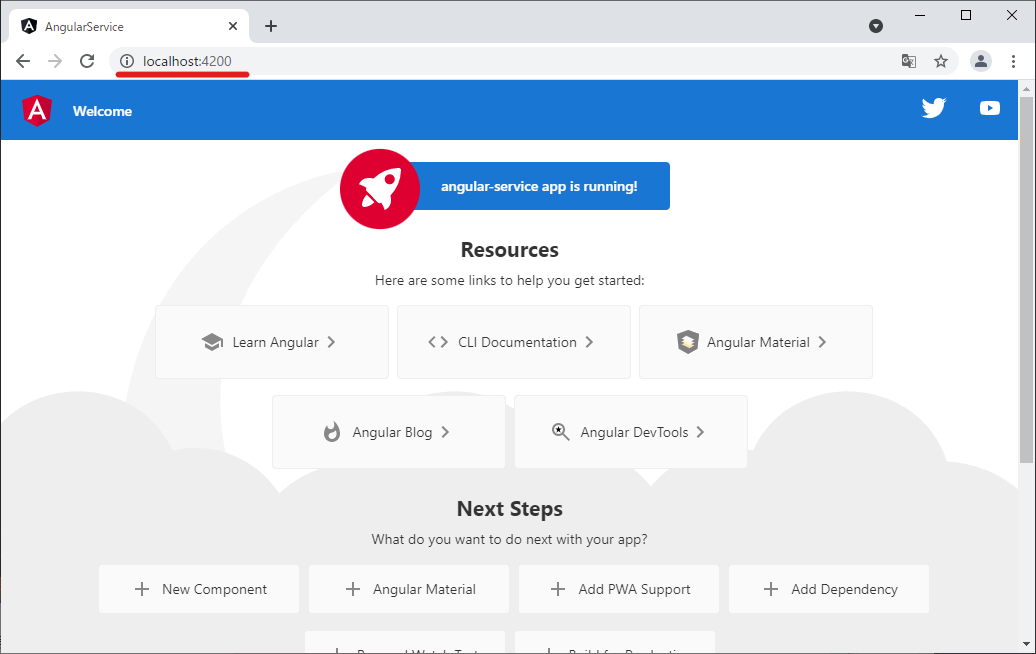The image size is (1036, 654).
Task: Open the YouTube link icon
Action: point(989,108)
